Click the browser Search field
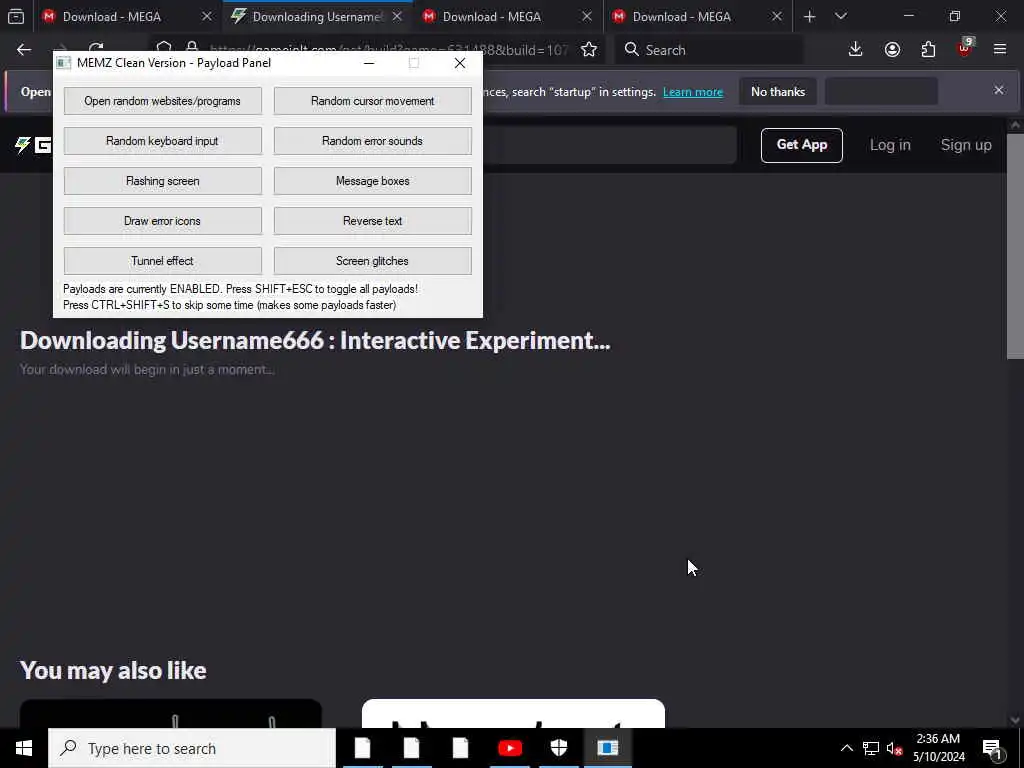The image size is (1024, 768). point(709,50)
